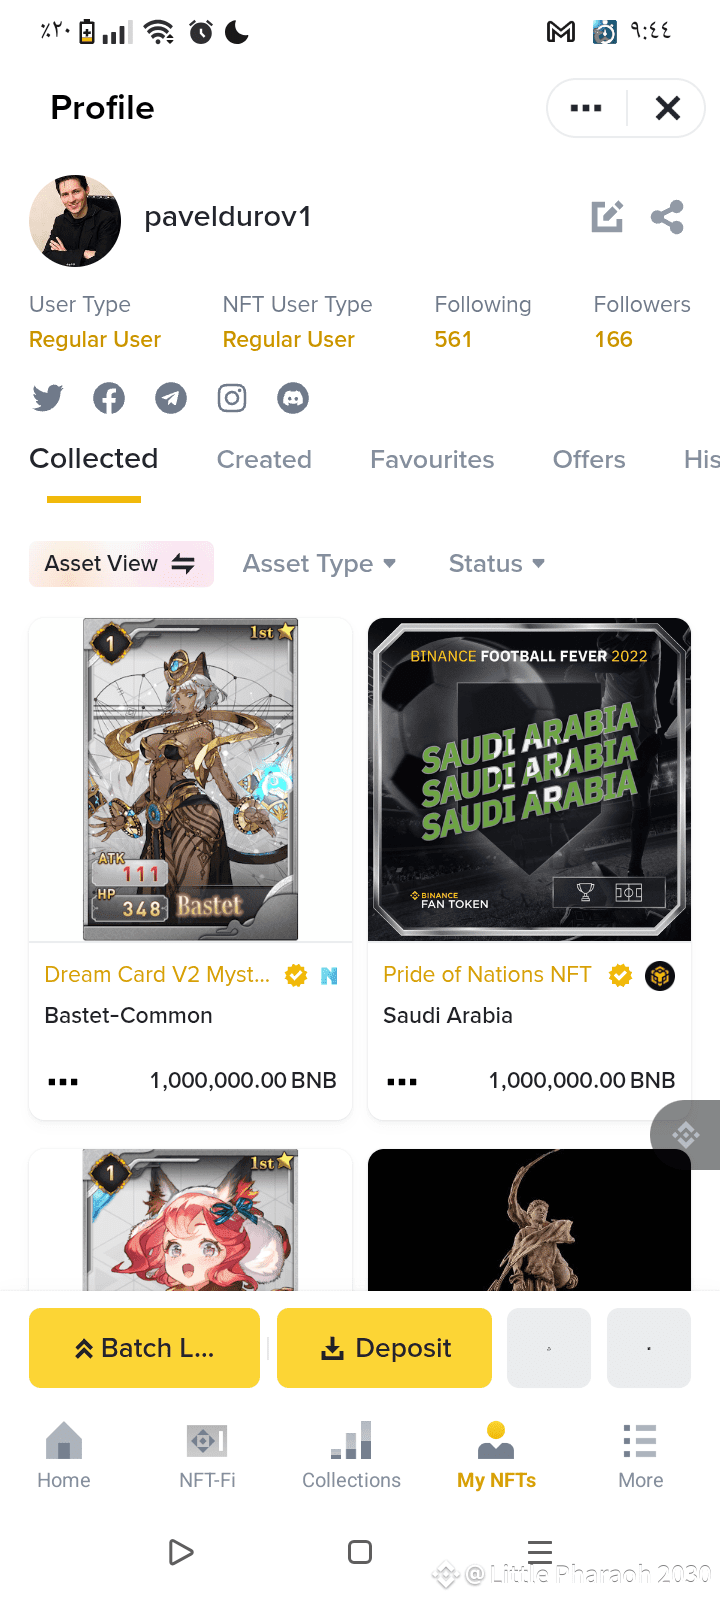The width and height of the screenshot is (720, 1600).
Task: Tap the share profile icon
Action: [x=667, y=216]
